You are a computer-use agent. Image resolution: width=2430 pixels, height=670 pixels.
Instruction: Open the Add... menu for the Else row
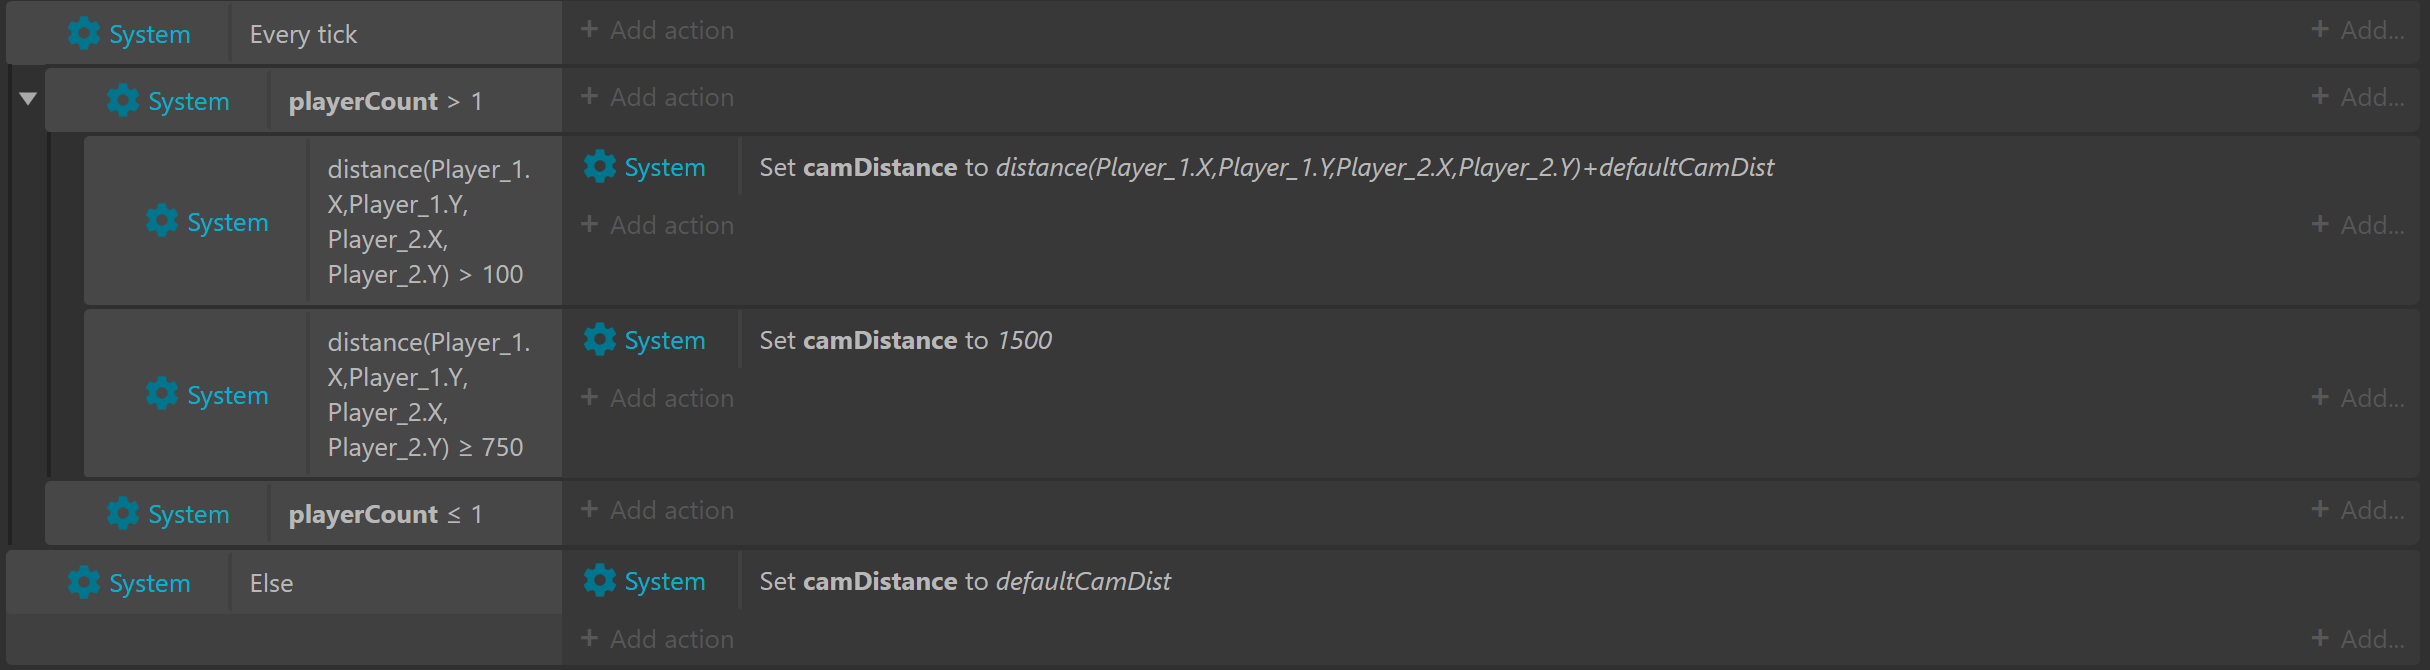pyautogui.click(x=2358, y=639)
